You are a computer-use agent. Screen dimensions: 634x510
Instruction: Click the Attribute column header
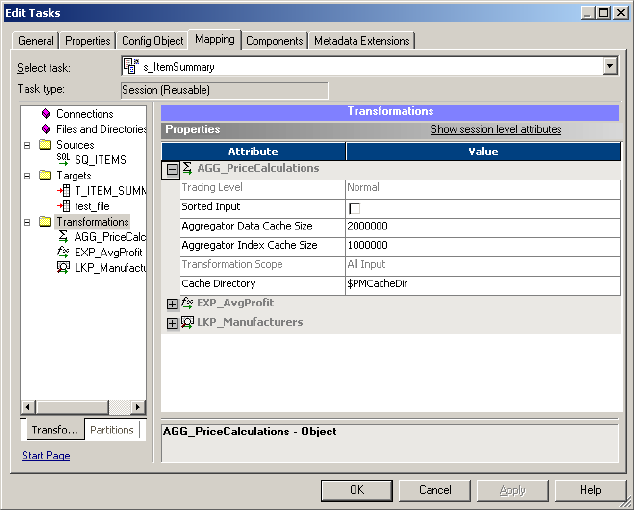tap(253, 151)
